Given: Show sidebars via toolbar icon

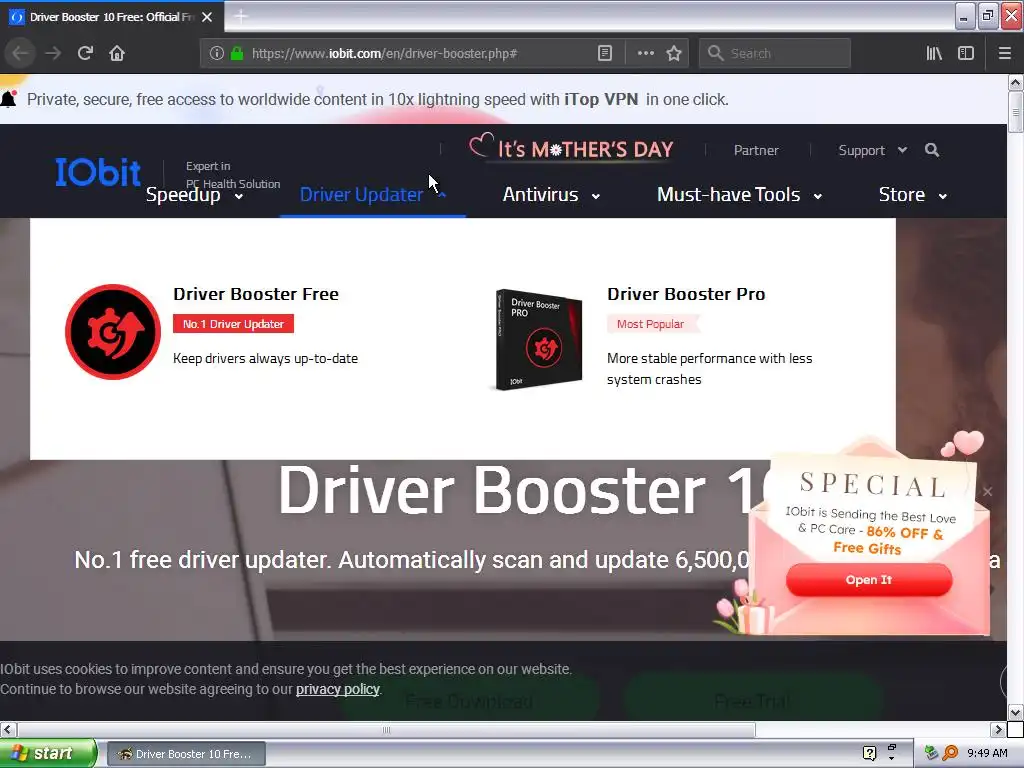Looking at the screenshot, I should (966, 53).
